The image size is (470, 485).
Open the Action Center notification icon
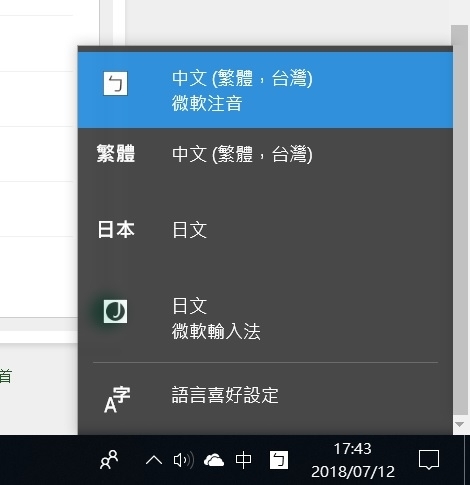click(x=429, y=460)
